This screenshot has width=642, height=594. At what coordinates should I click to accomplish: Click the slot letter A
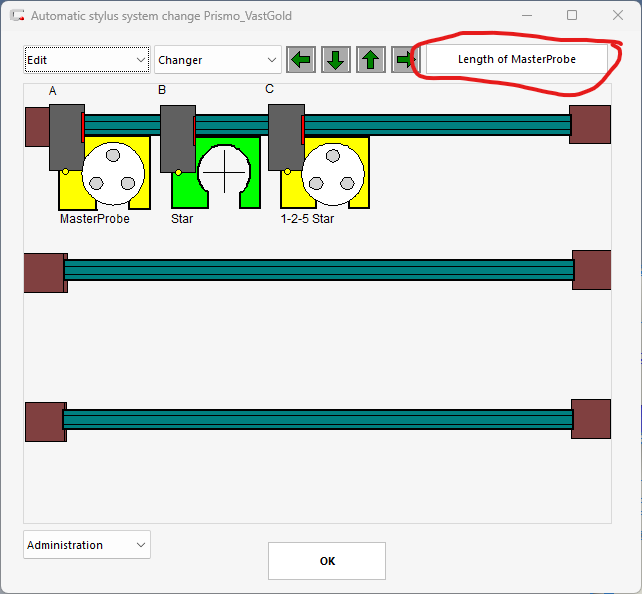[52, 90]
